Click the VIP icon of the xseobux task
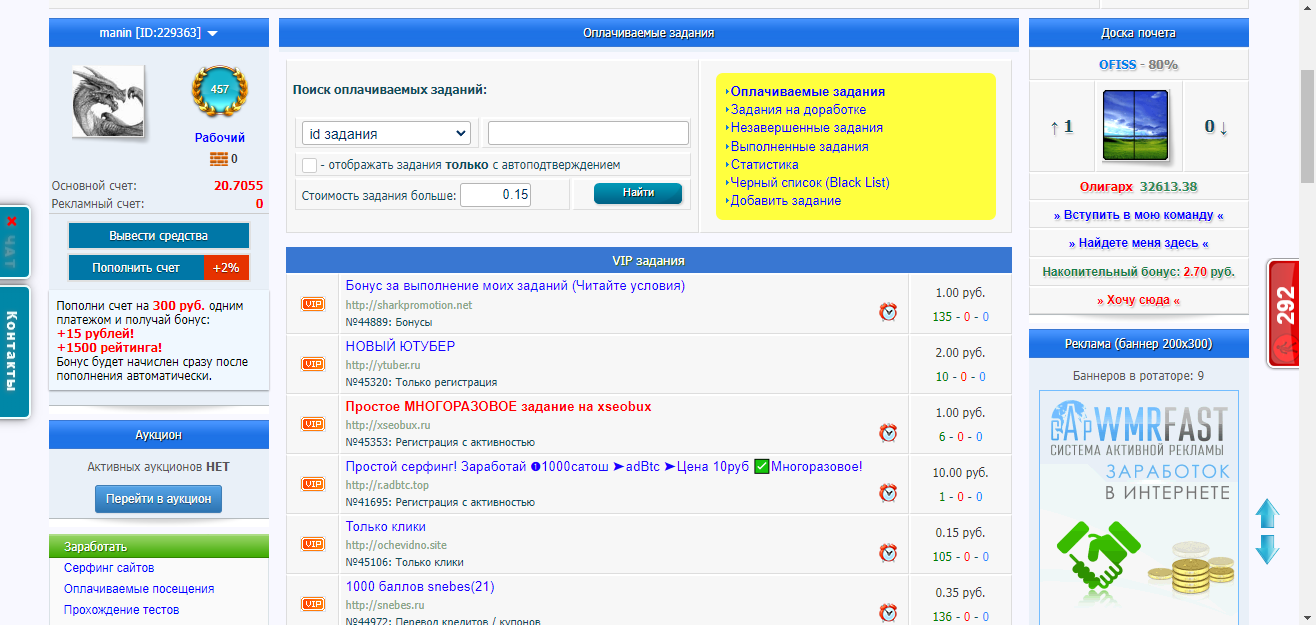Viewport: 1316px width, 625px height. [313, 424]
